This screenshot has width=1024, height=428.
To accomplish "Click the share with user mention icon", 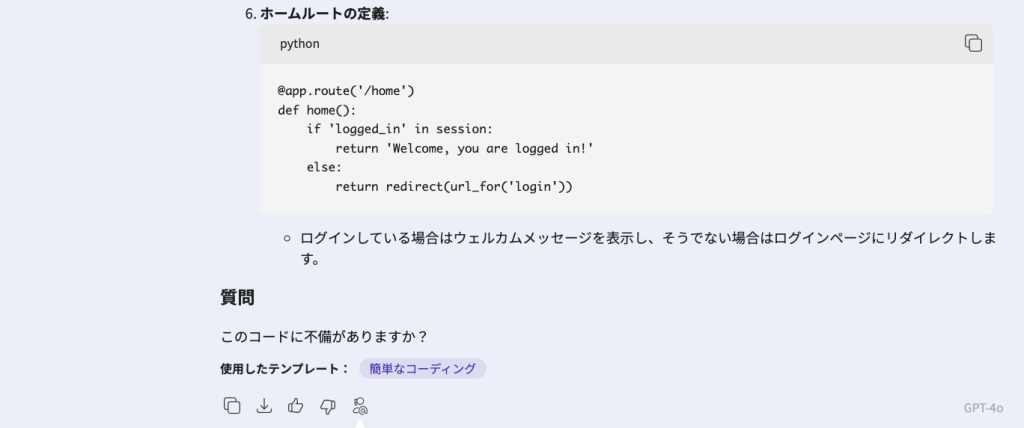I will (x=360, y=405).
